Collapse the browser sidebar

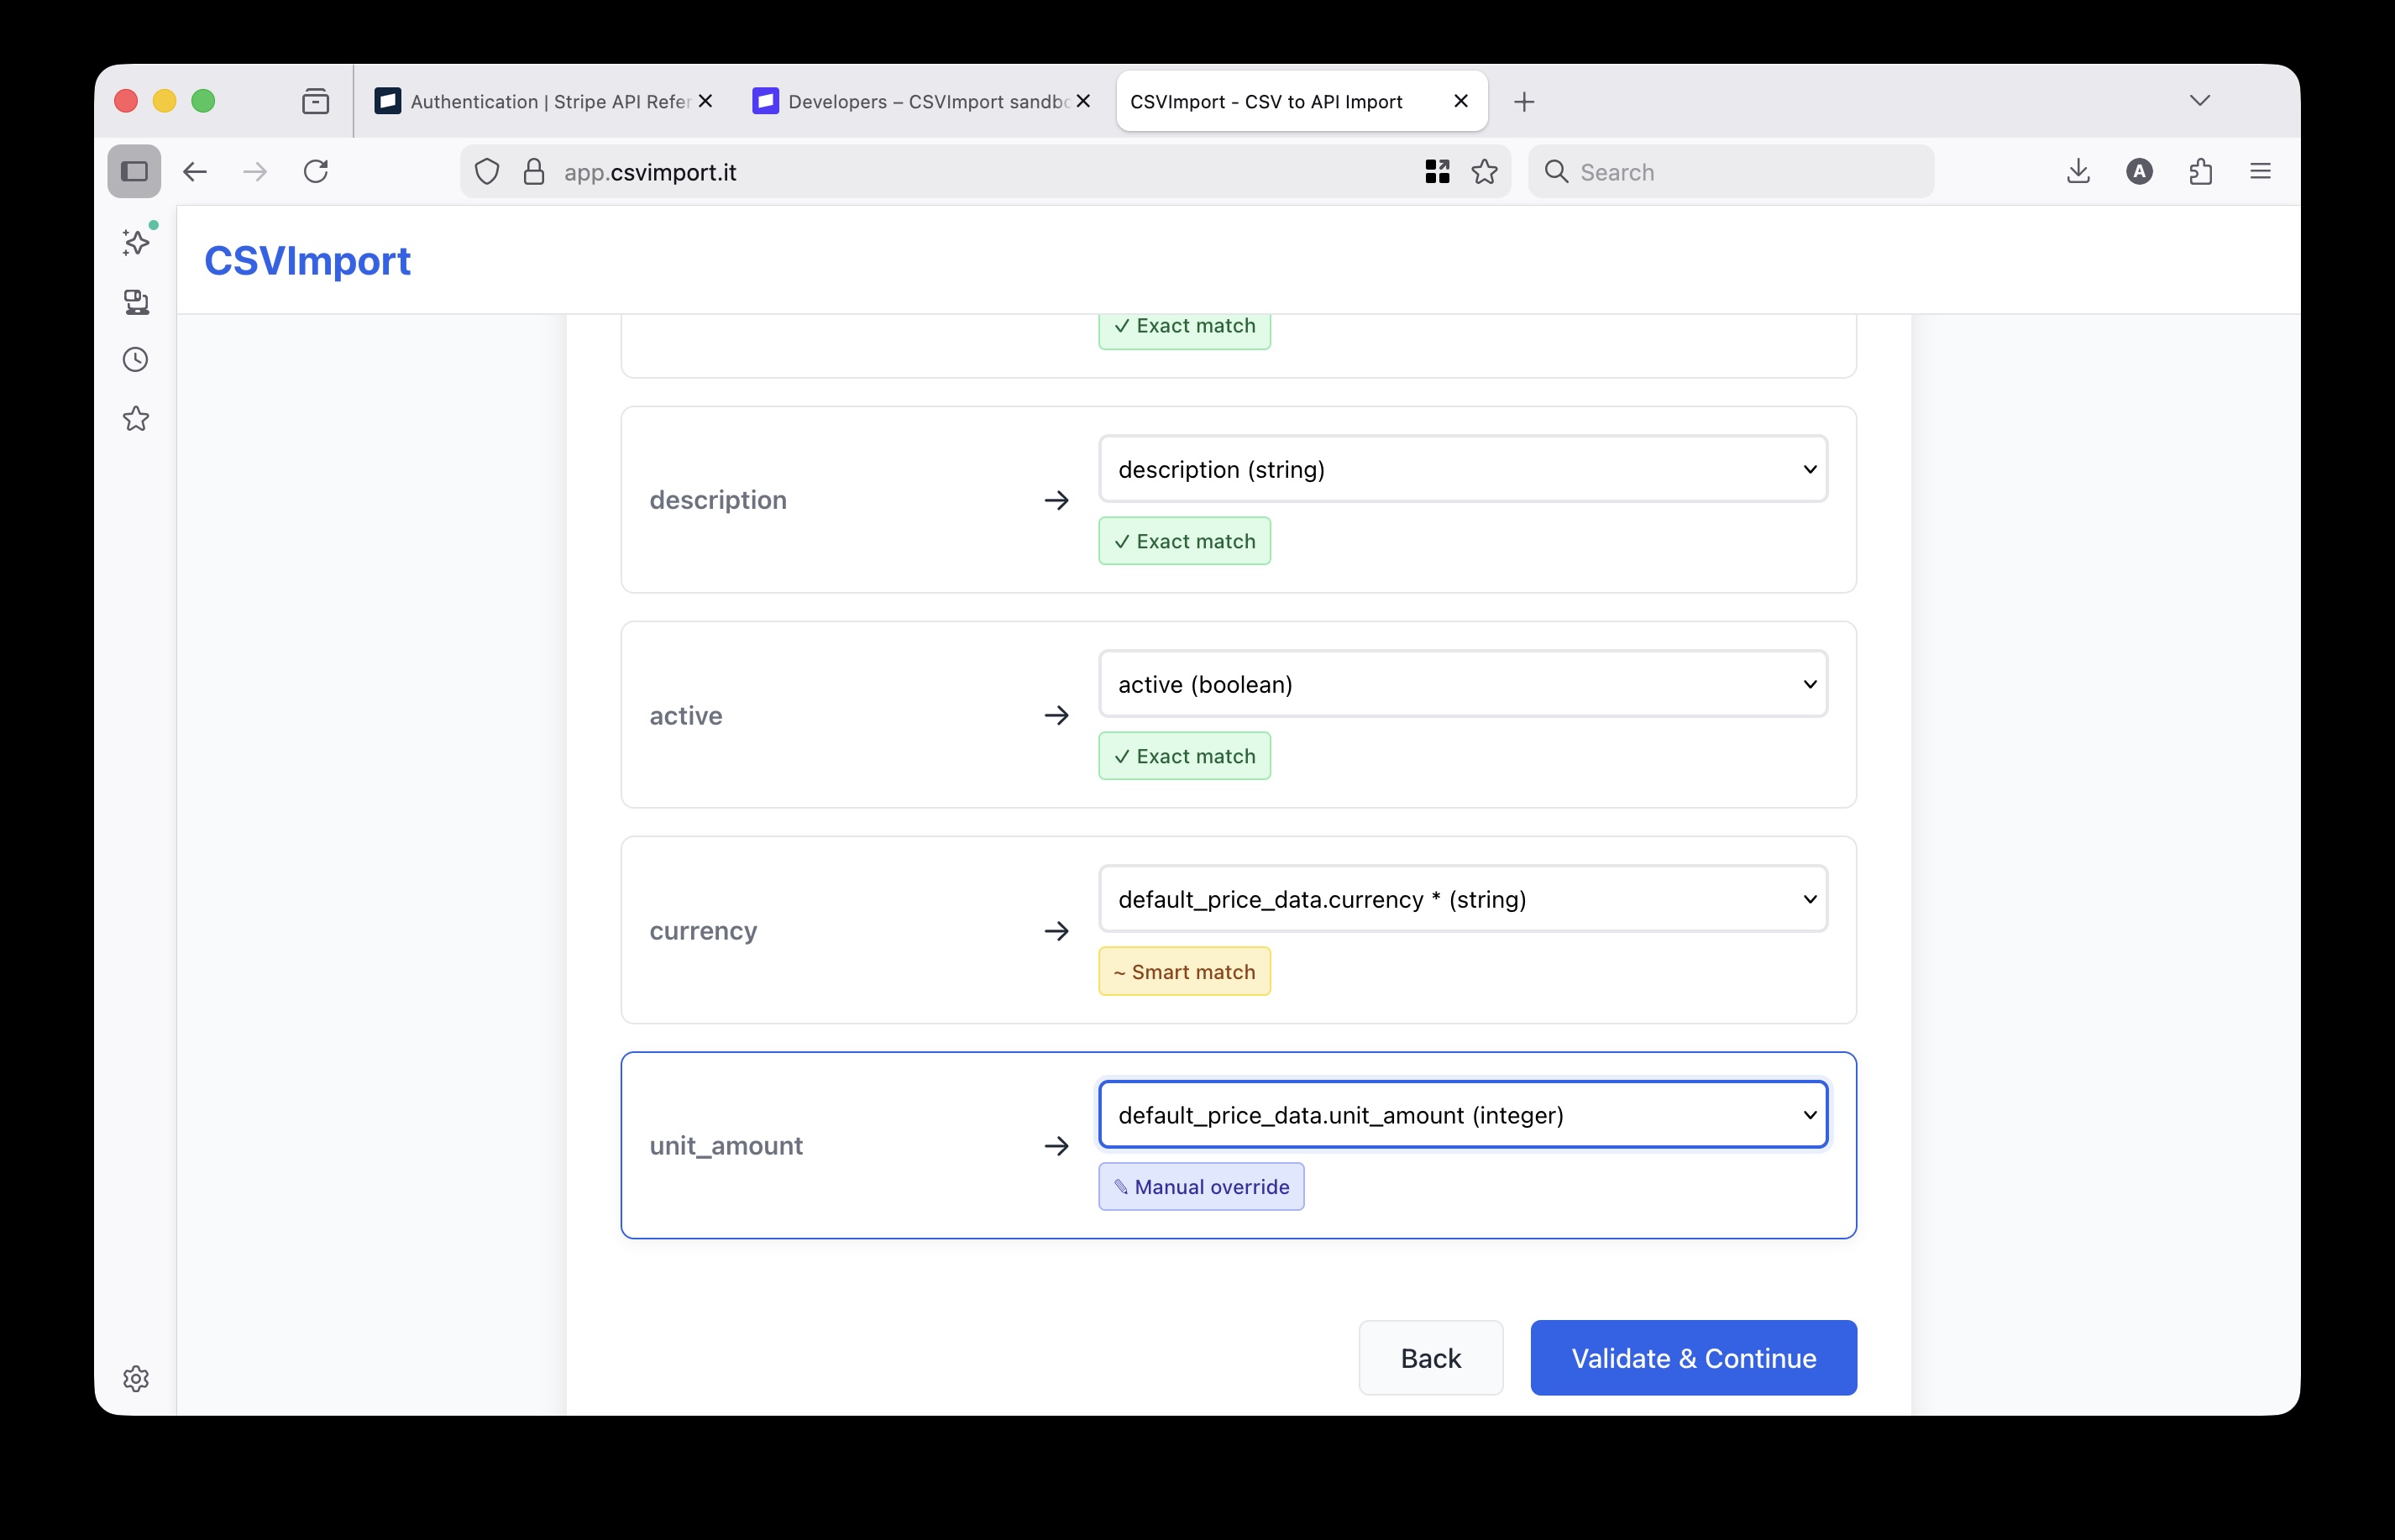[134, 171]
